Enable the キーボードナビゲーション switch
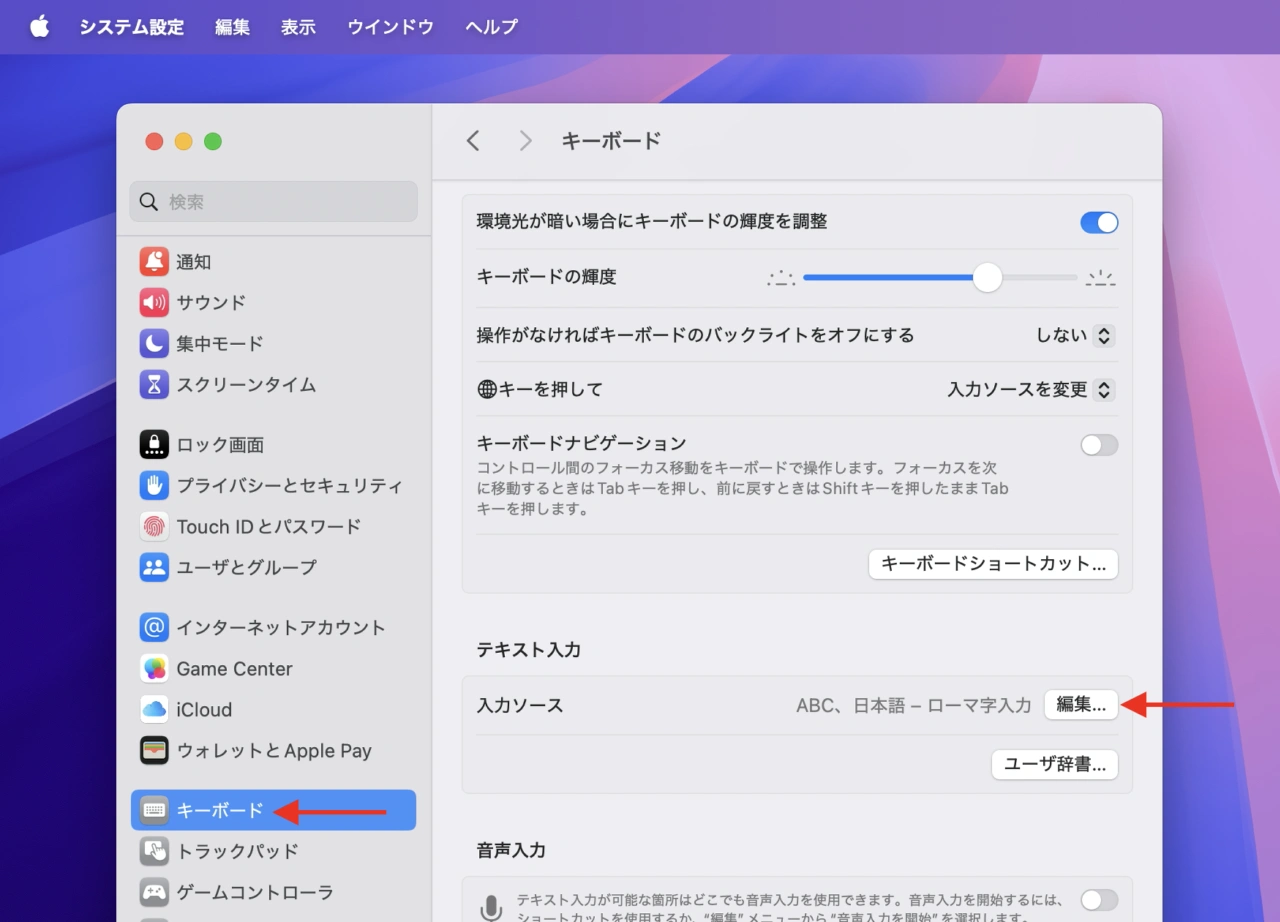 1099,445
